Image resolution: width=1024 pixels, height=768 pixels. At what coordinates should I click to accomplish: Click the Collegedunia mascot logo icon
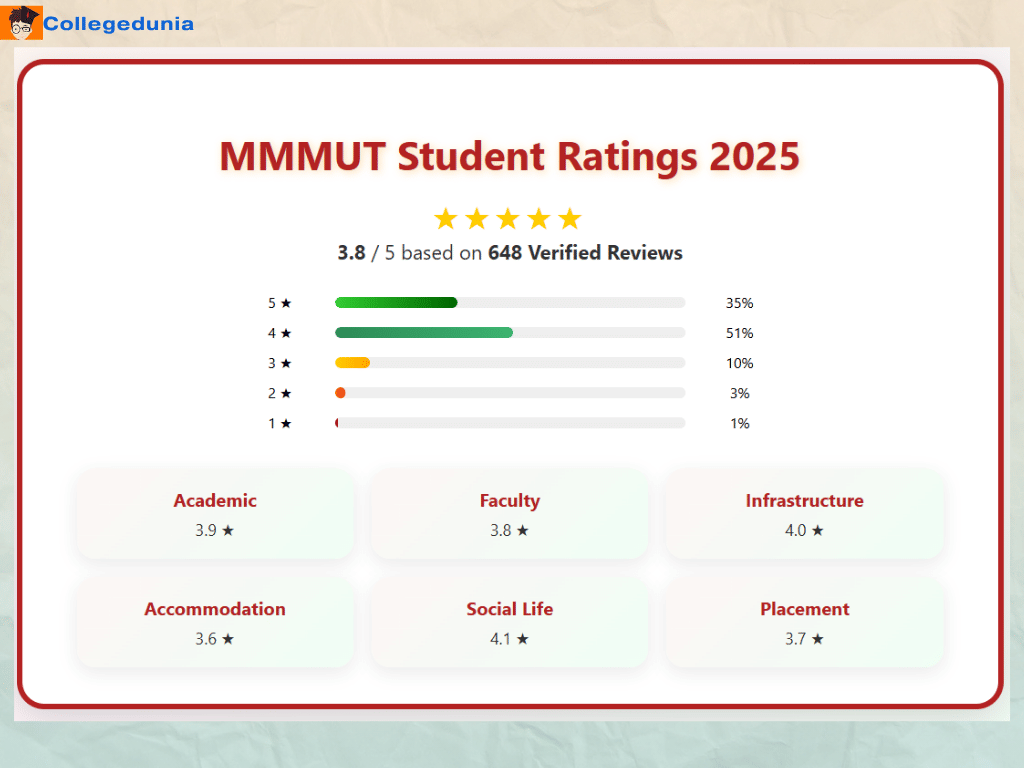tap(20, 22)
